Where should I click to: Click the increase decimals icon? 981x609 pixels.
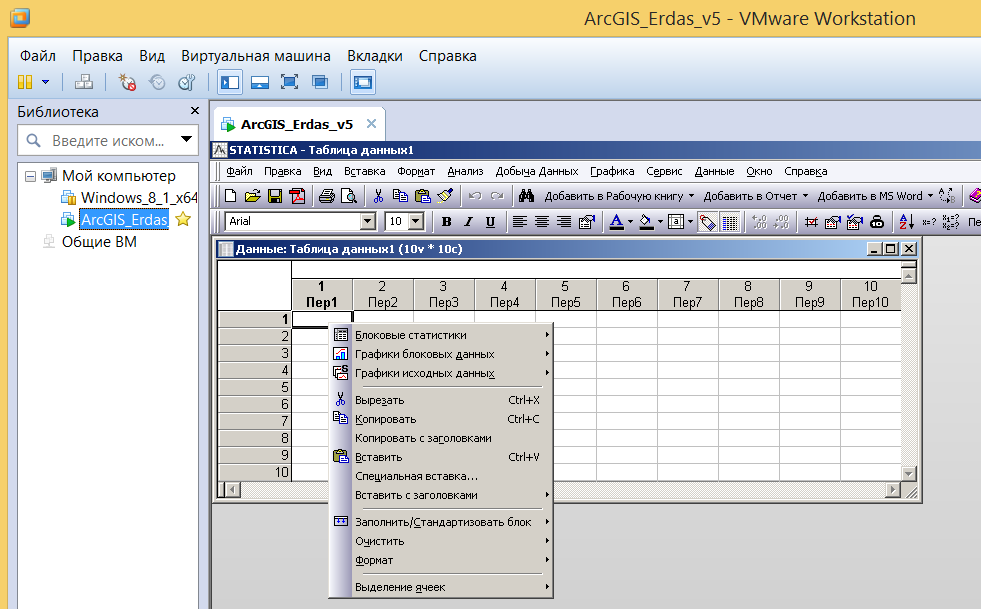pyautogui.click(x=759, y=222)
